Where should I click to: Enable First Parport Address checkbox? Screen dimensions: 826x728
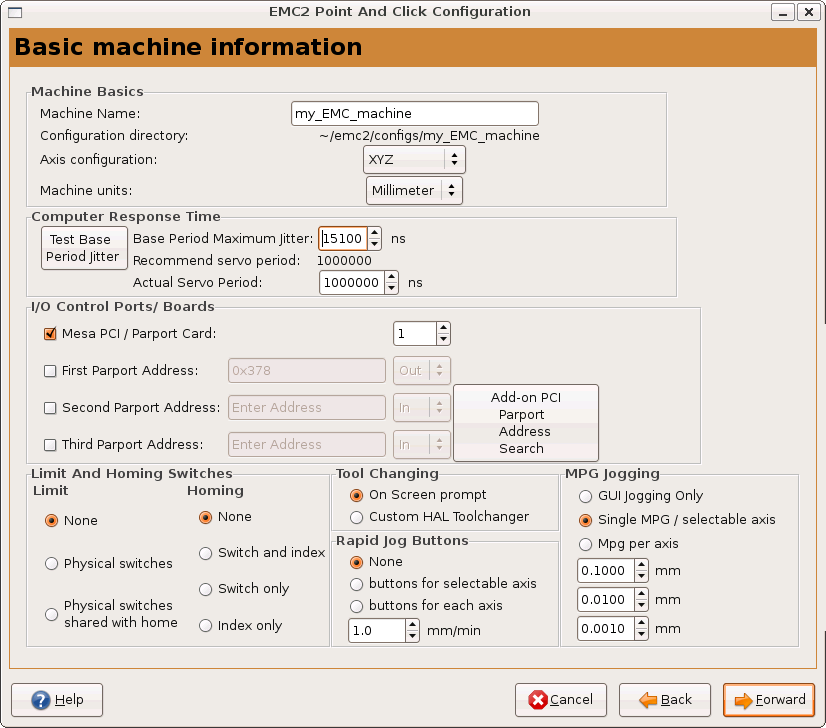coord(50,370)
